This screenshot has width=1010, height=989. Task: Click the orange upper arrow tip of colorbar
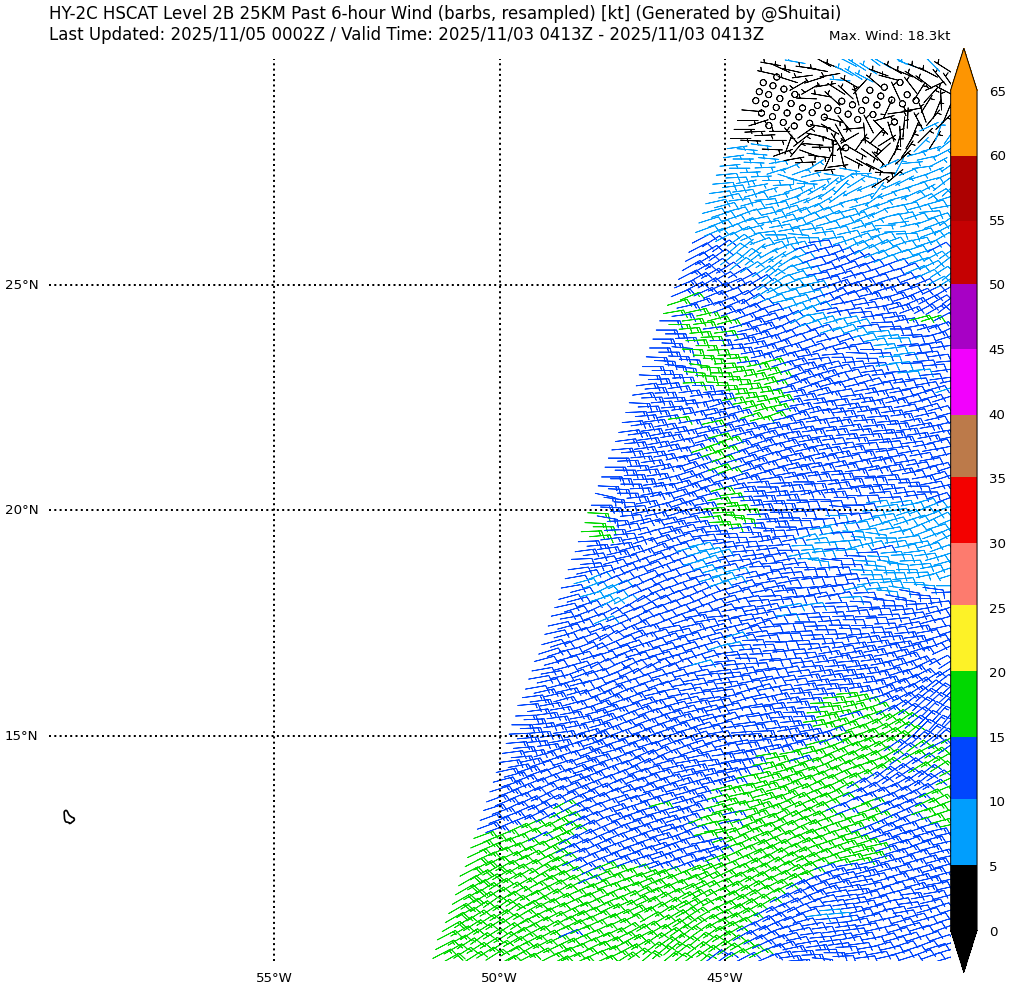click(x=963, y=68)
